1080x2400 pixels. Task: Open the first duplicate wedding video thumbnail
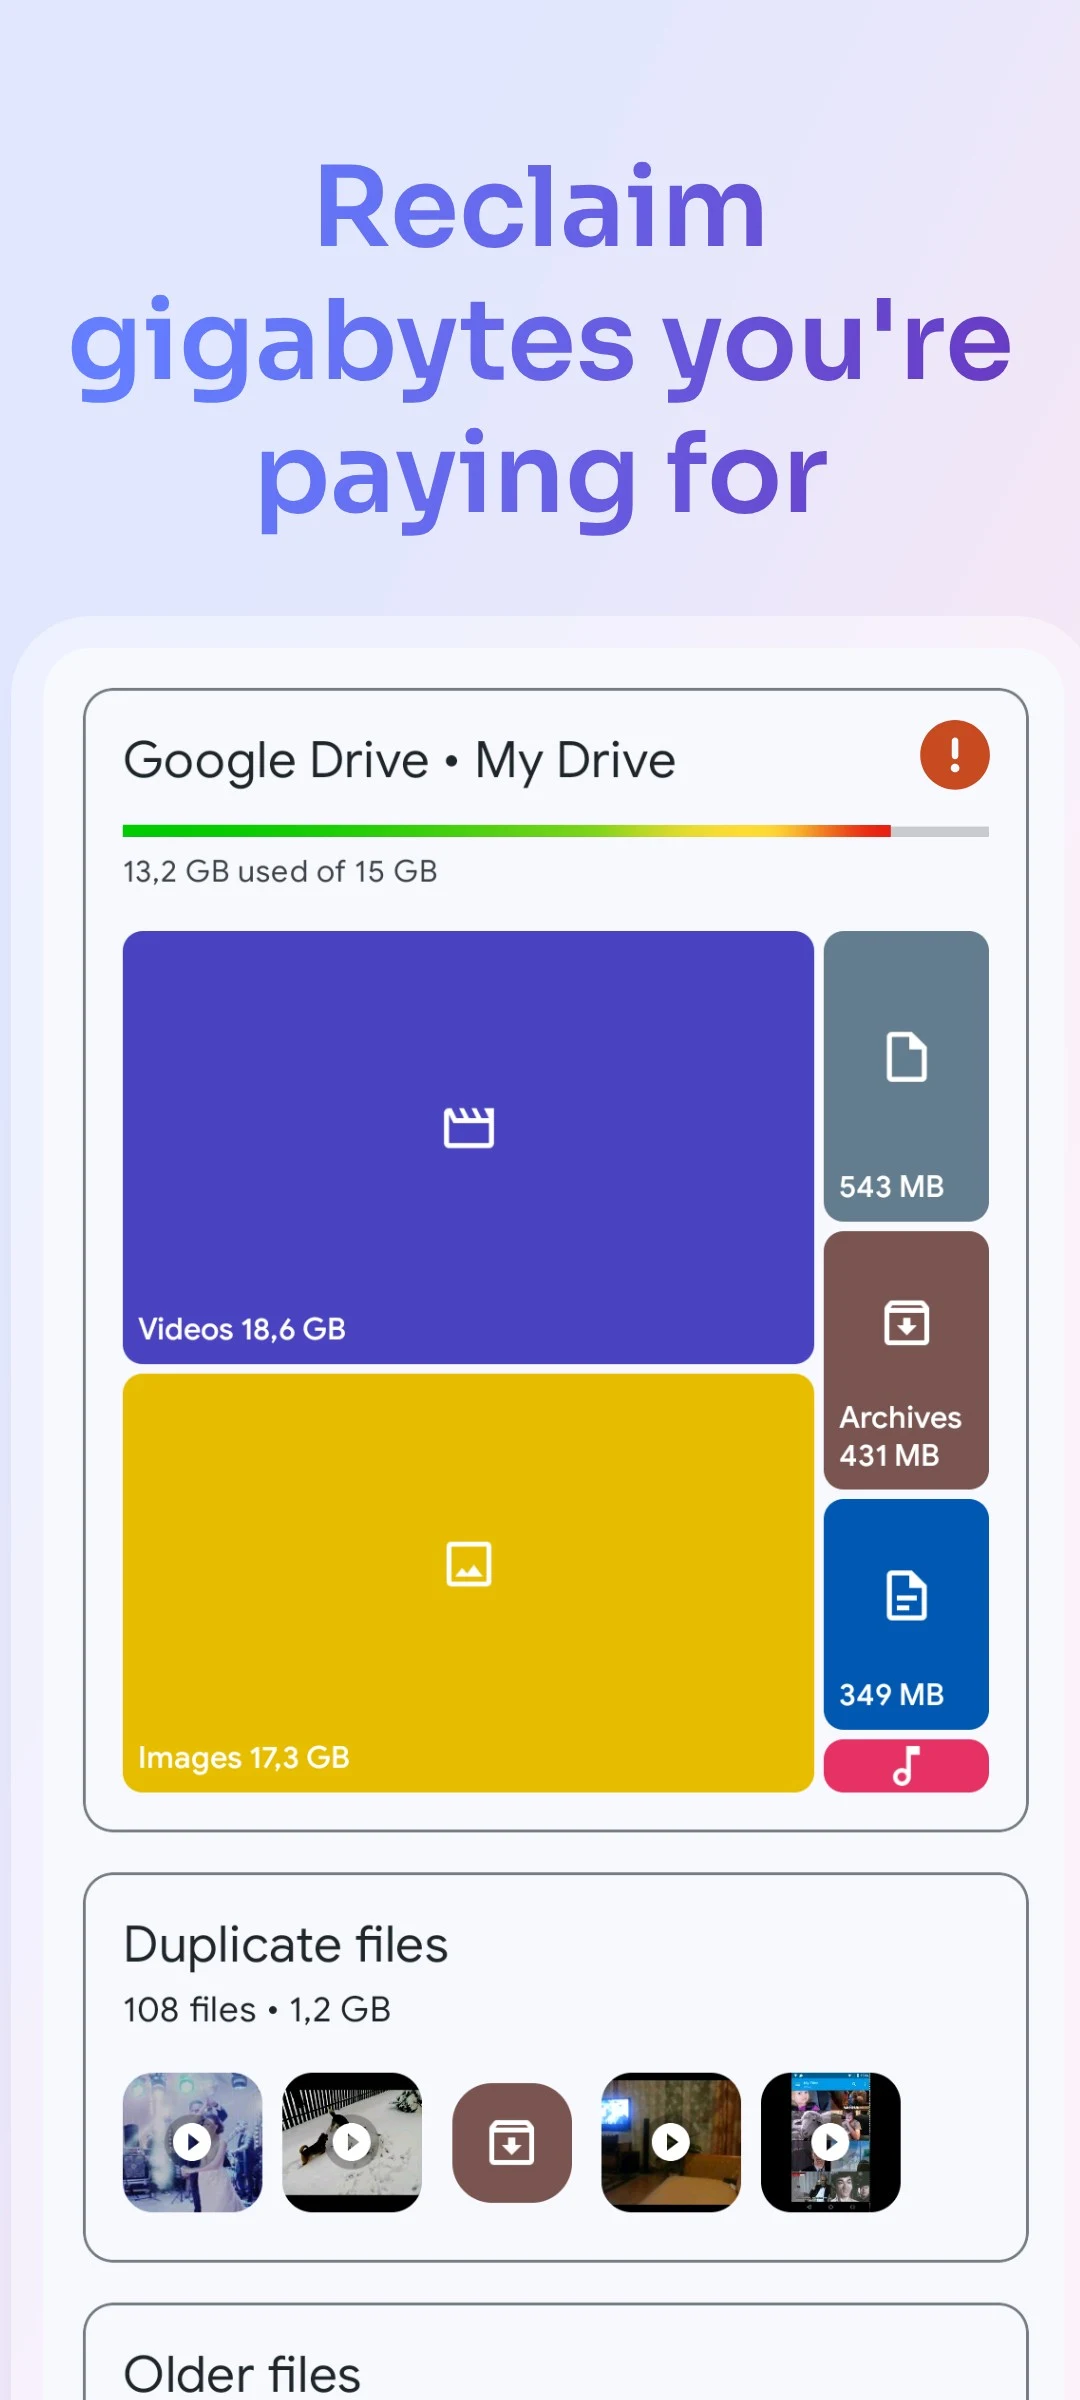point(192,2142)
